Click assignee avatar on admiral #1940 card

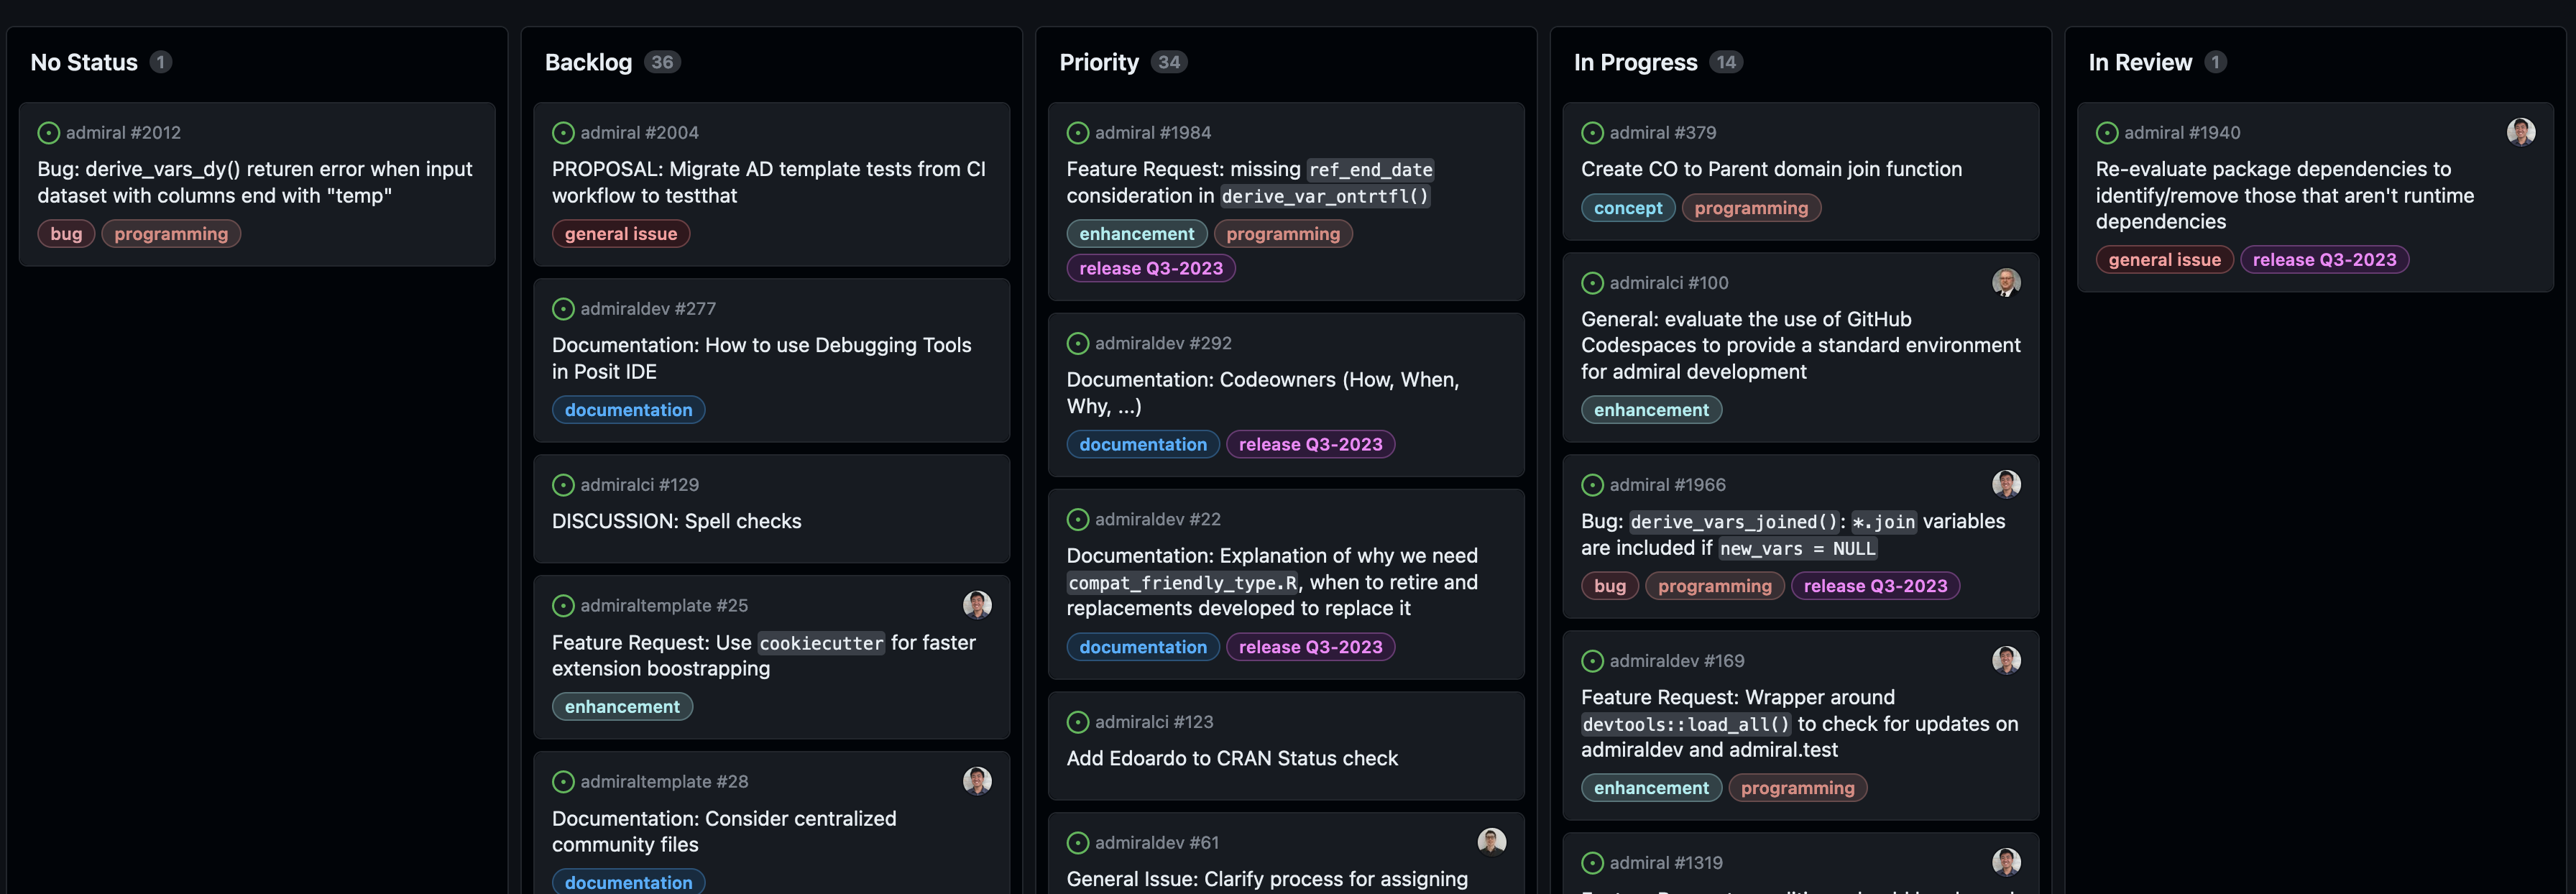[x=2520, y=131]
